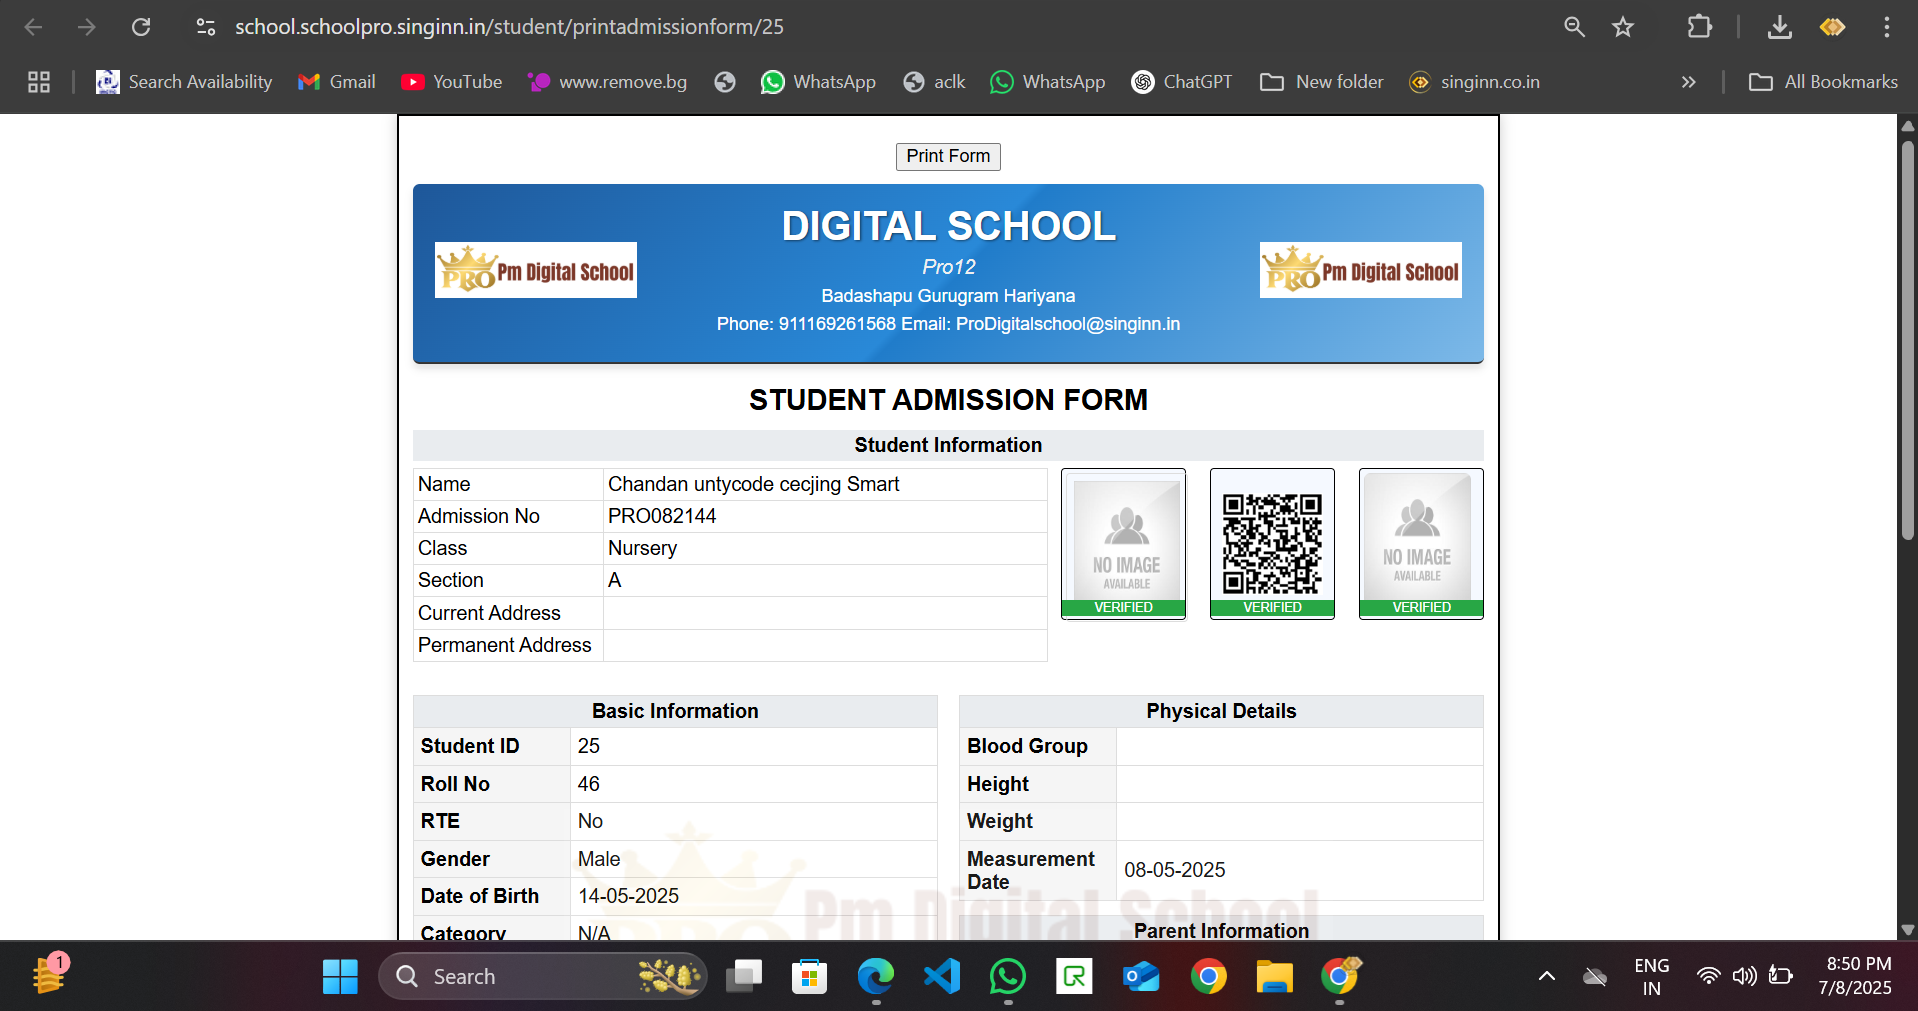Open the yellow extension icon in toolbar

pos(1832,27)
